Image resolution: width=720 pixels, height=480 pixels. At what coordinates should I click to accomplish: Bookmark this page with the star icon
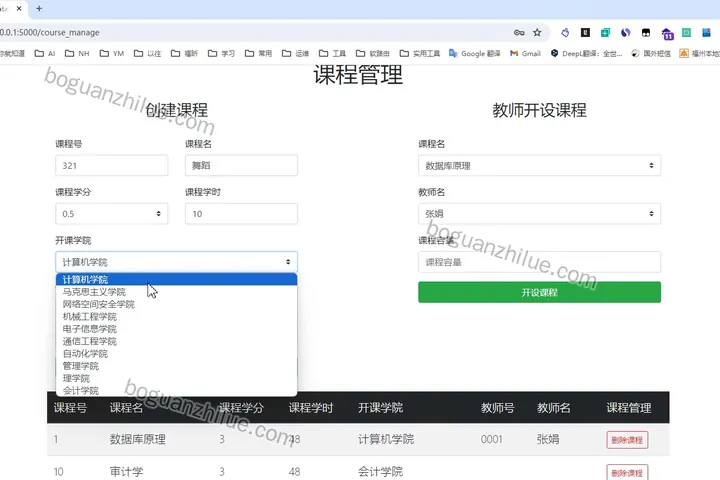pos(537,33)
